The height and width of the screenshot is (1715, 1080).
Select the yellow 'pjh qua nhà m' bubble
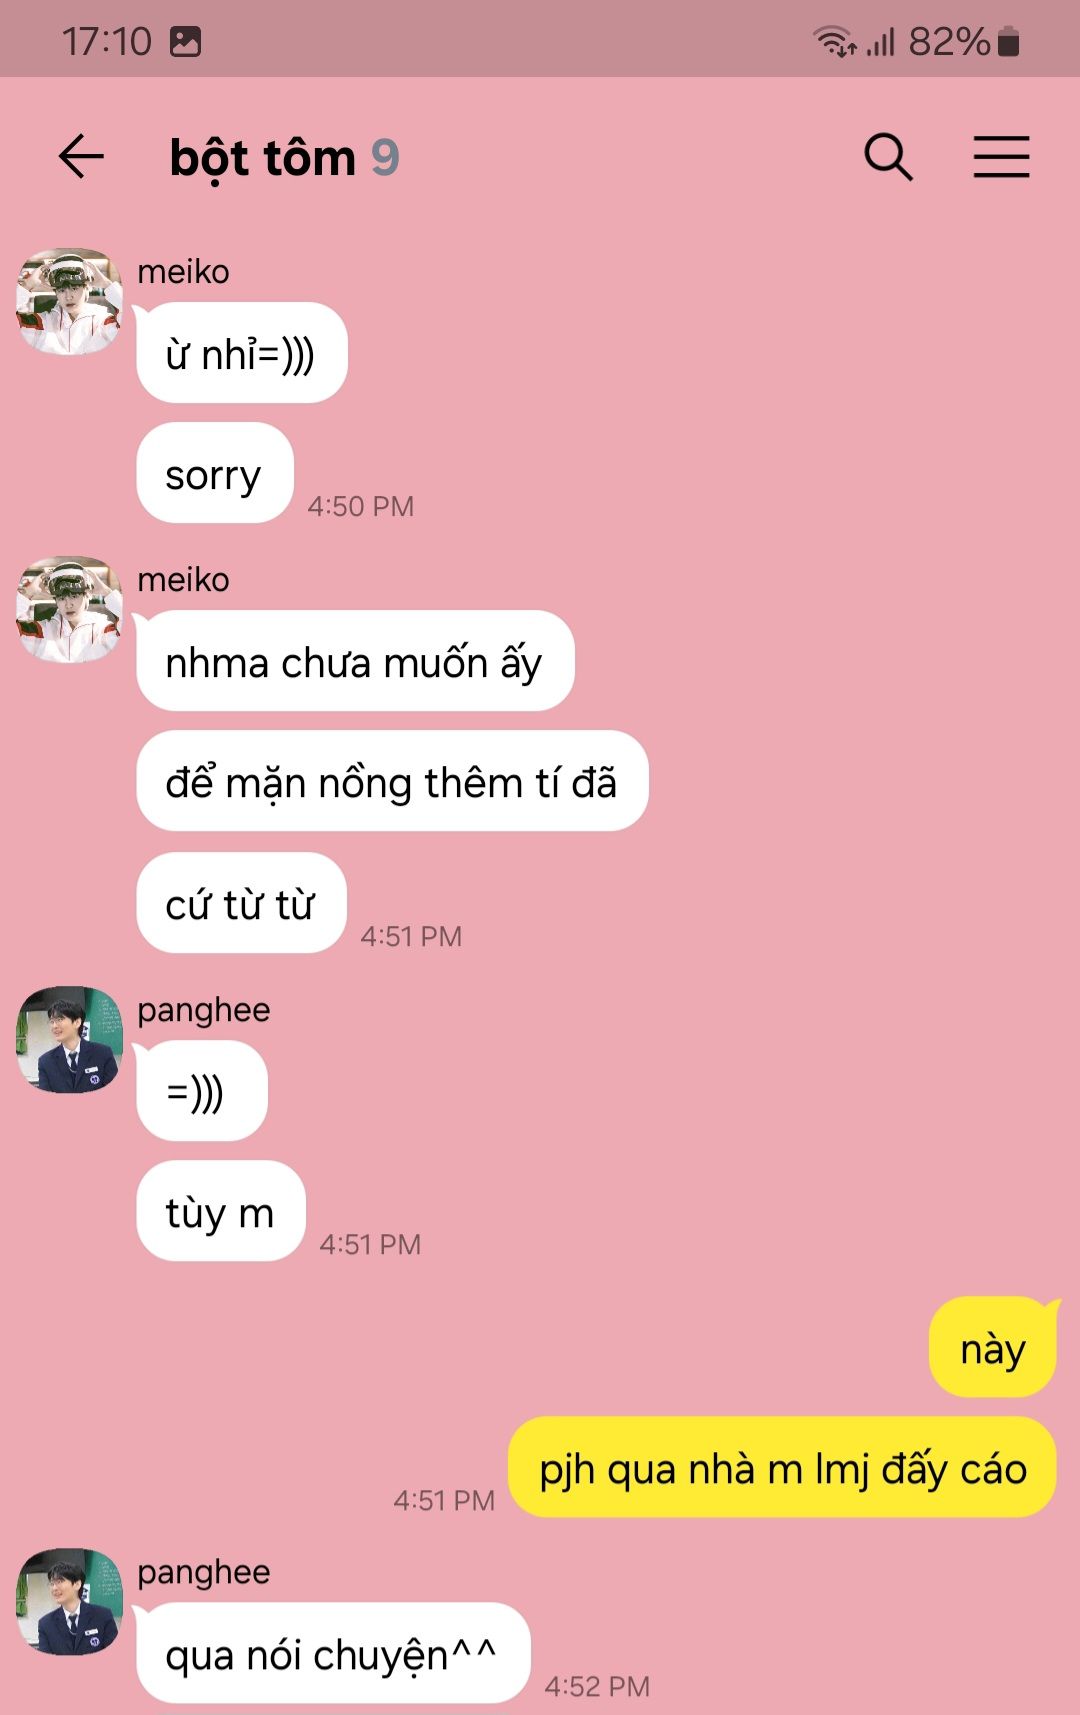click(783, 1467)
